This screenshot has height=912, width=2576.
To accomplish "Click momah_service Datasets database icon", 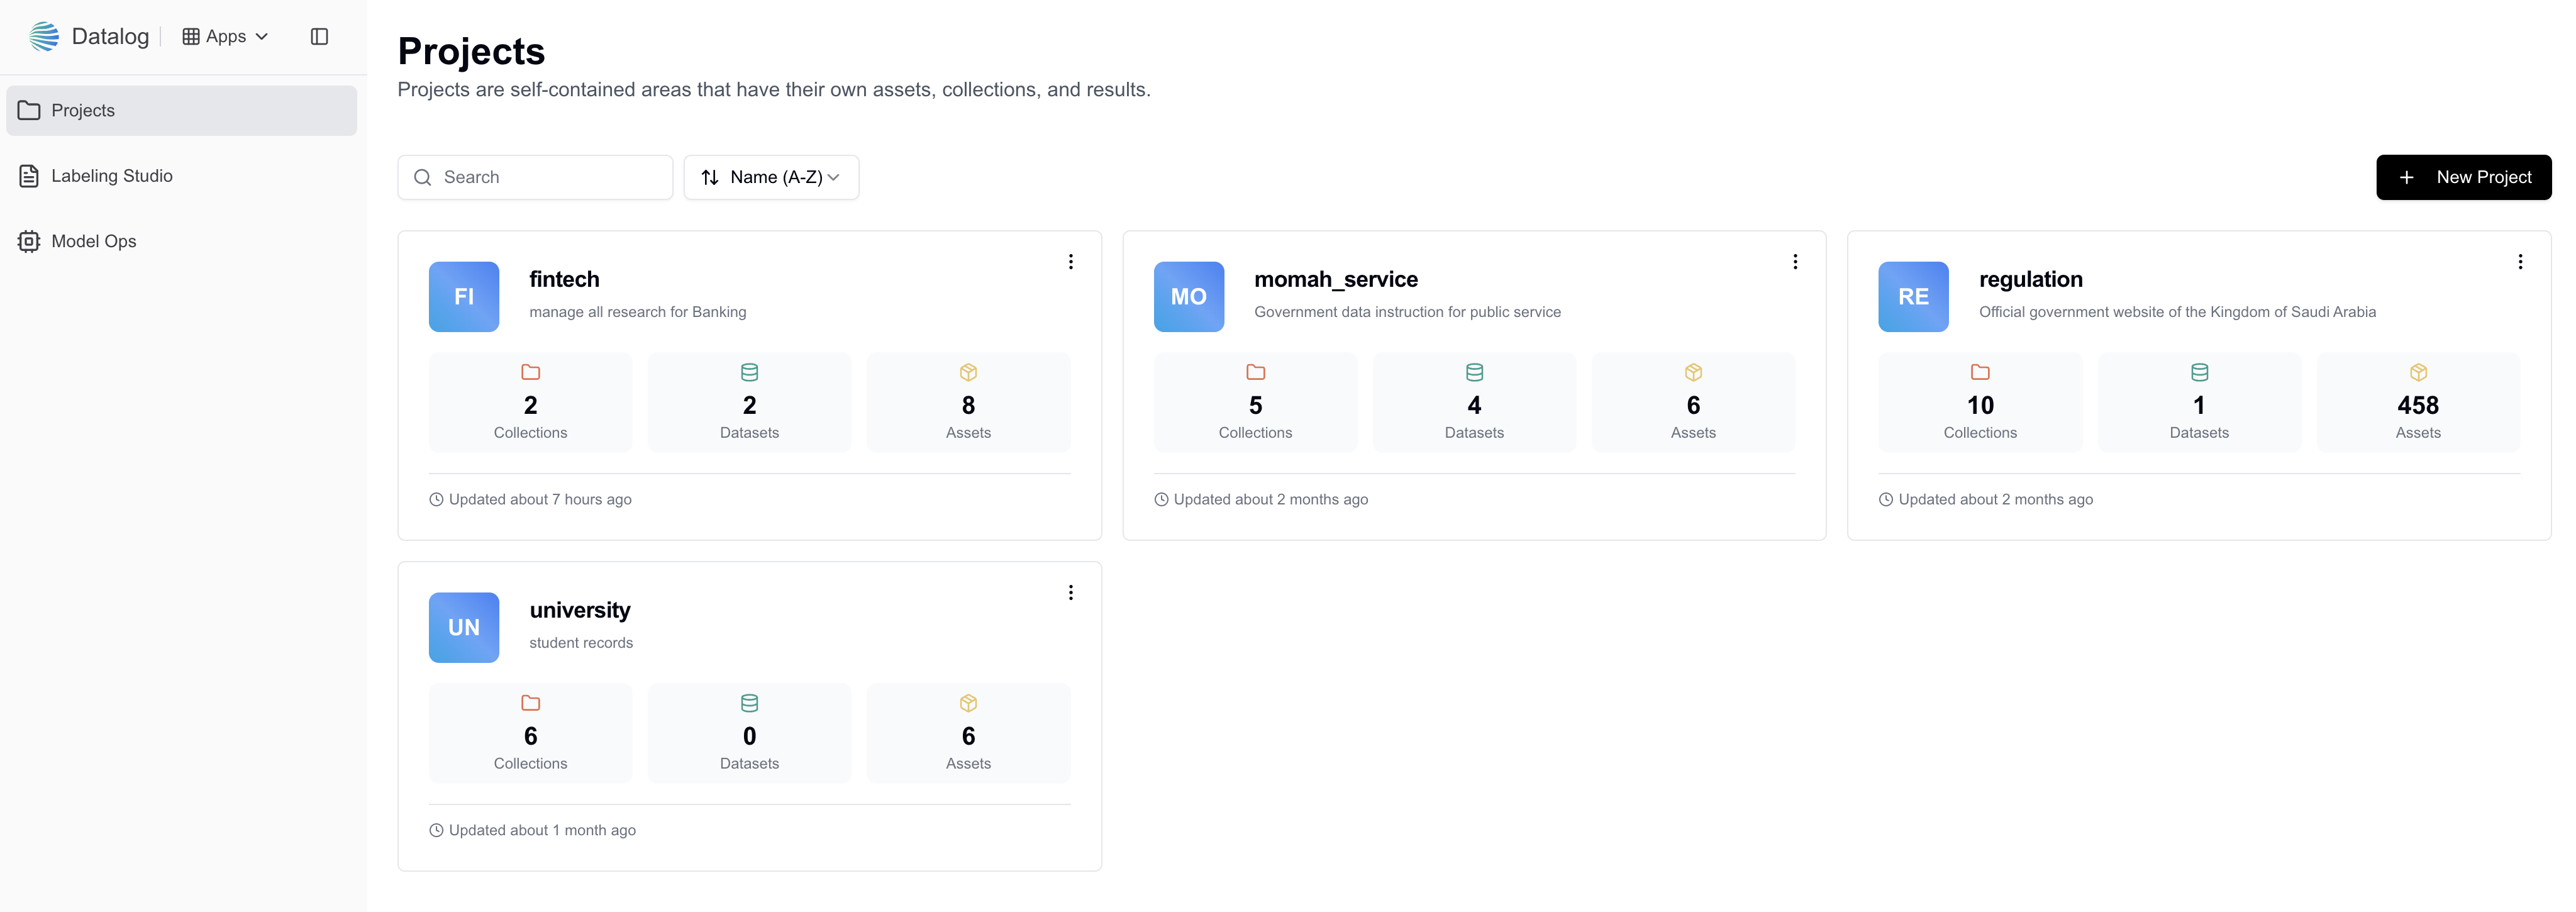I will click(1473, 372).
